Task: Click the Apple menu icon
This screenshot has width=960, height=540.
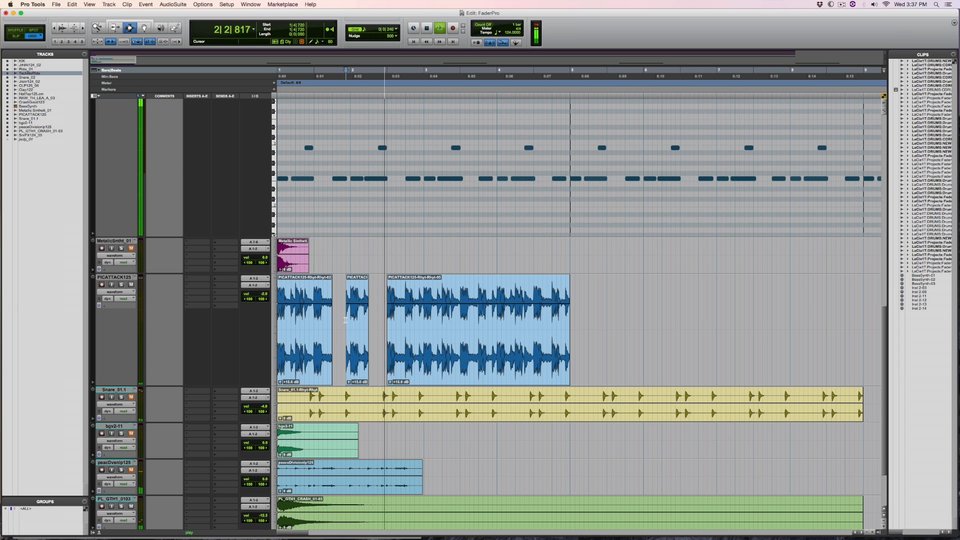Action: click(x=10, y=4)
